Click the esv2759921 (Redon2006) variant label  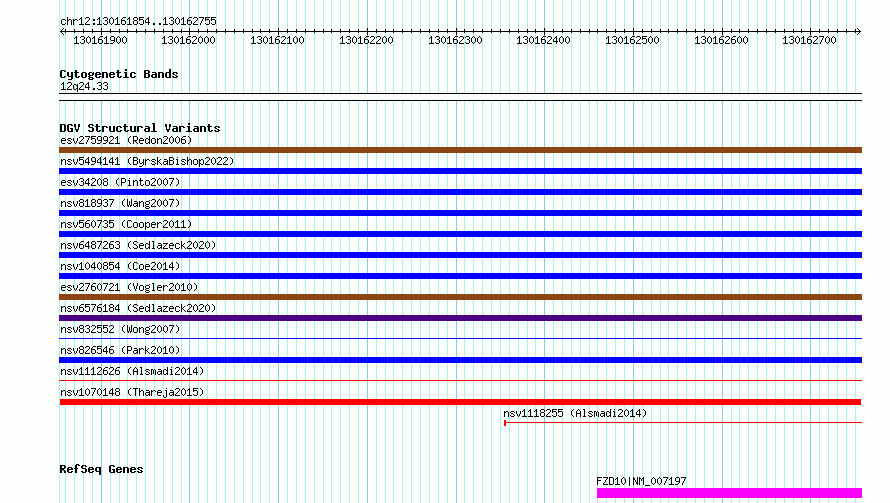coord(126,140)
